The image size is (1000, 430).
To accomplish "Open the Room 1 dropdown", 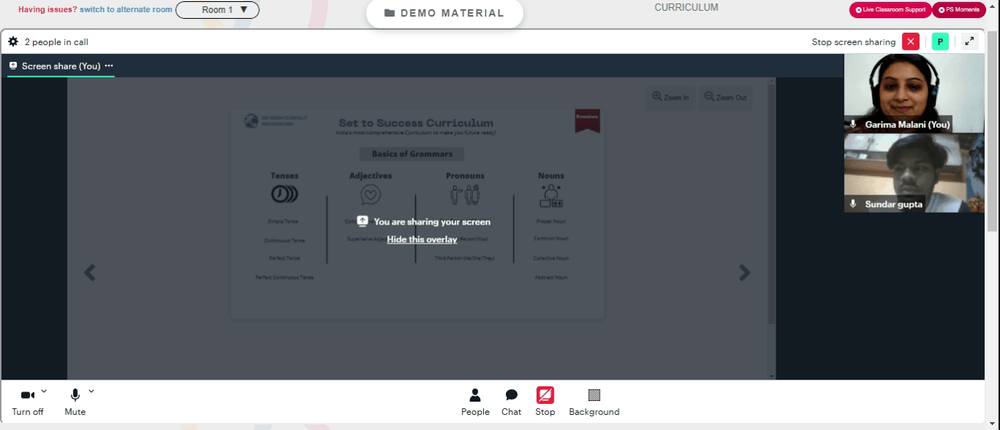I will [x=217, y=10].
